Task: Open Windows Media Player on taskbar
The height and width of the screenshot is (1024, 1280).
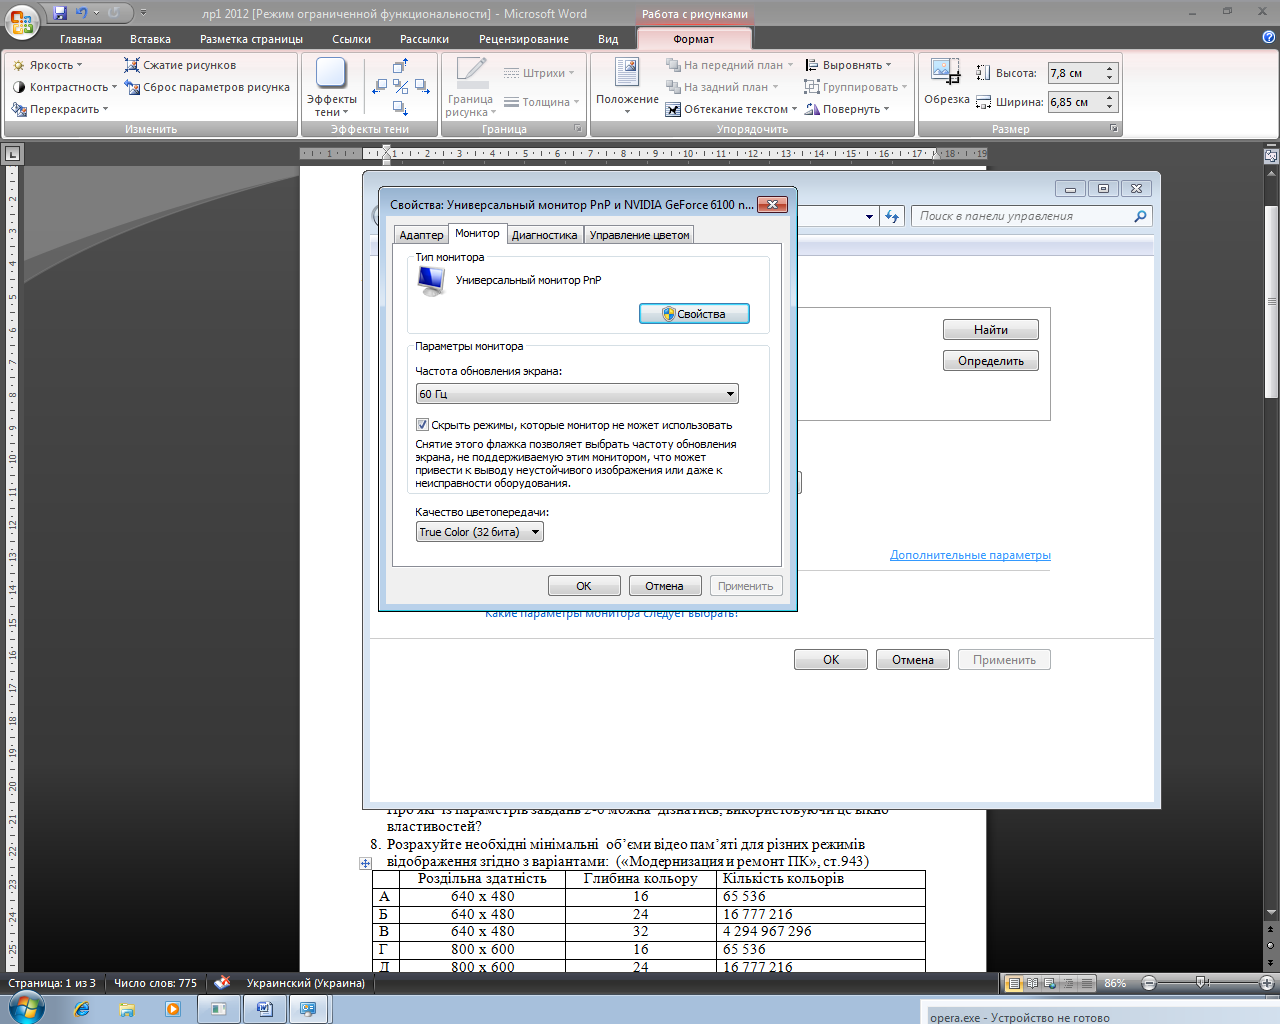Action: (172, 1010)
